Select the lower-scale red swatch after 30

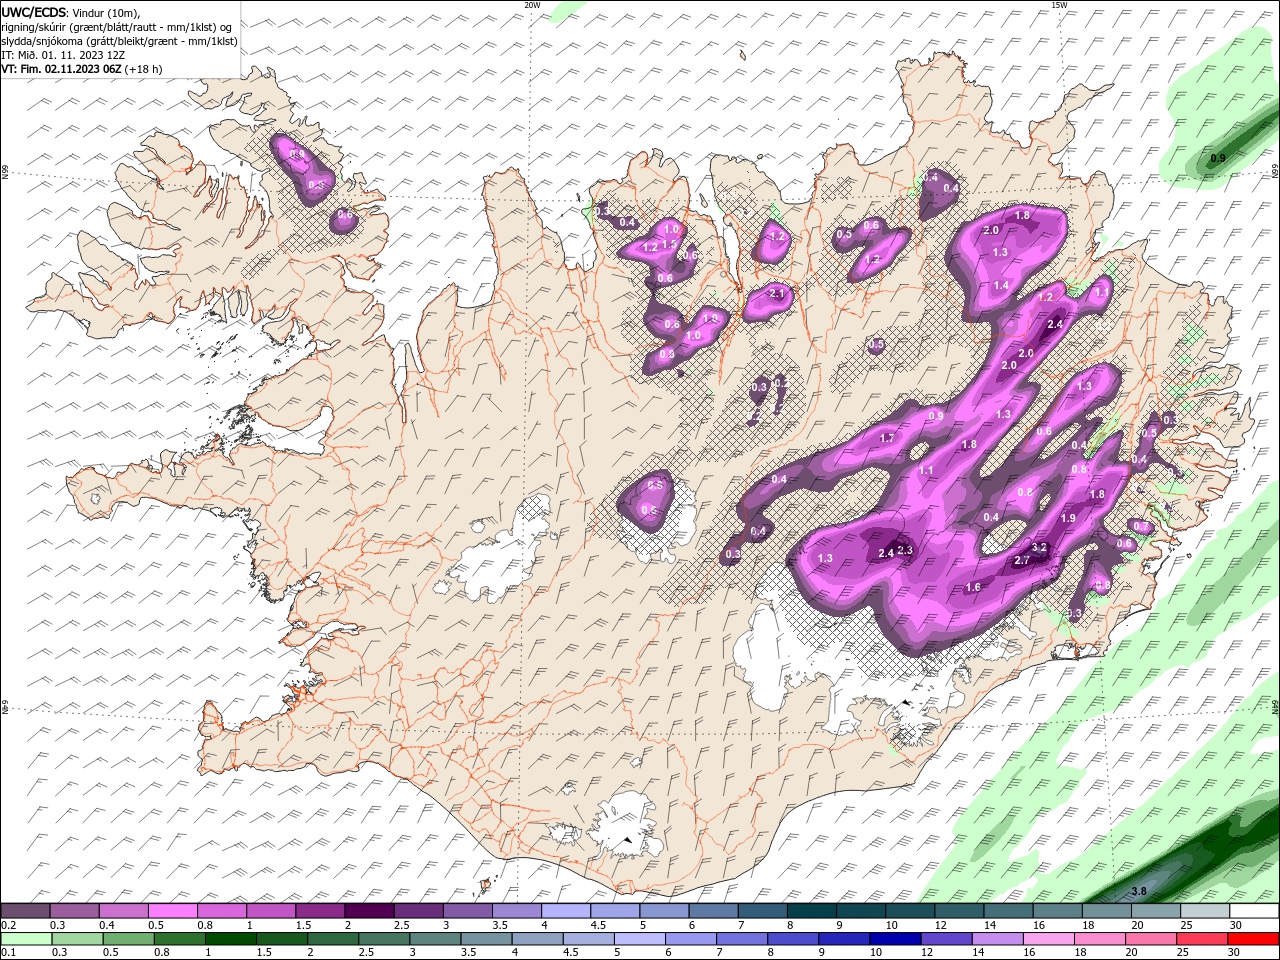(1253, 939)
